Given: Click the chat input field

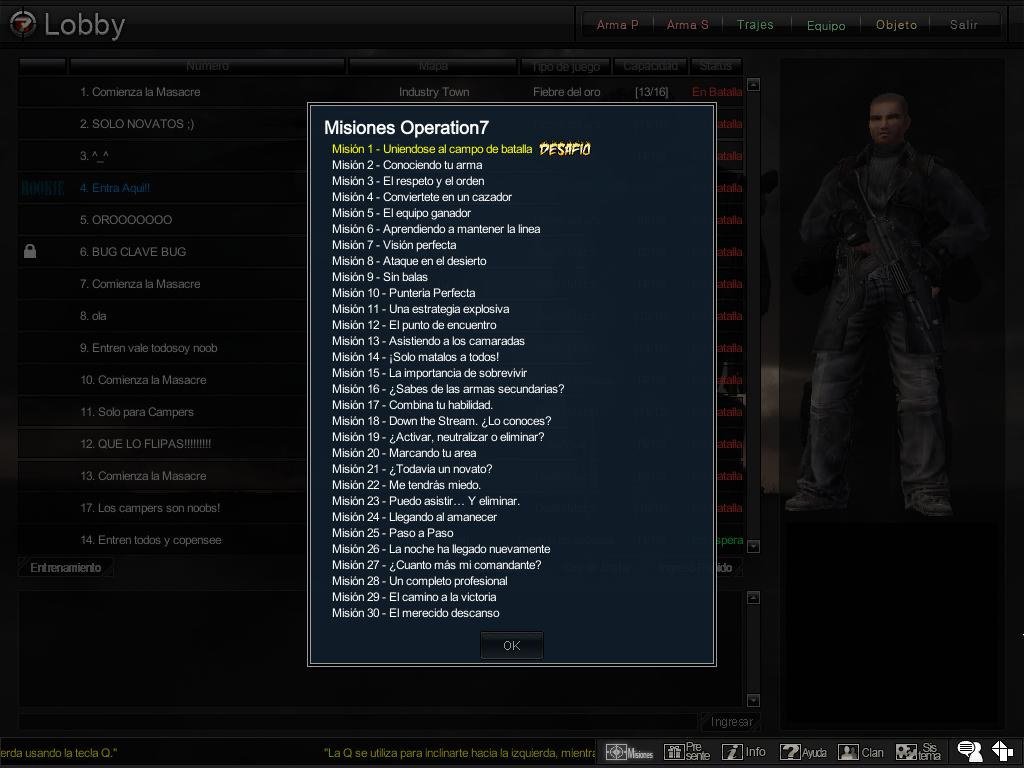Looking at the screenshot, I should [358, 722].
